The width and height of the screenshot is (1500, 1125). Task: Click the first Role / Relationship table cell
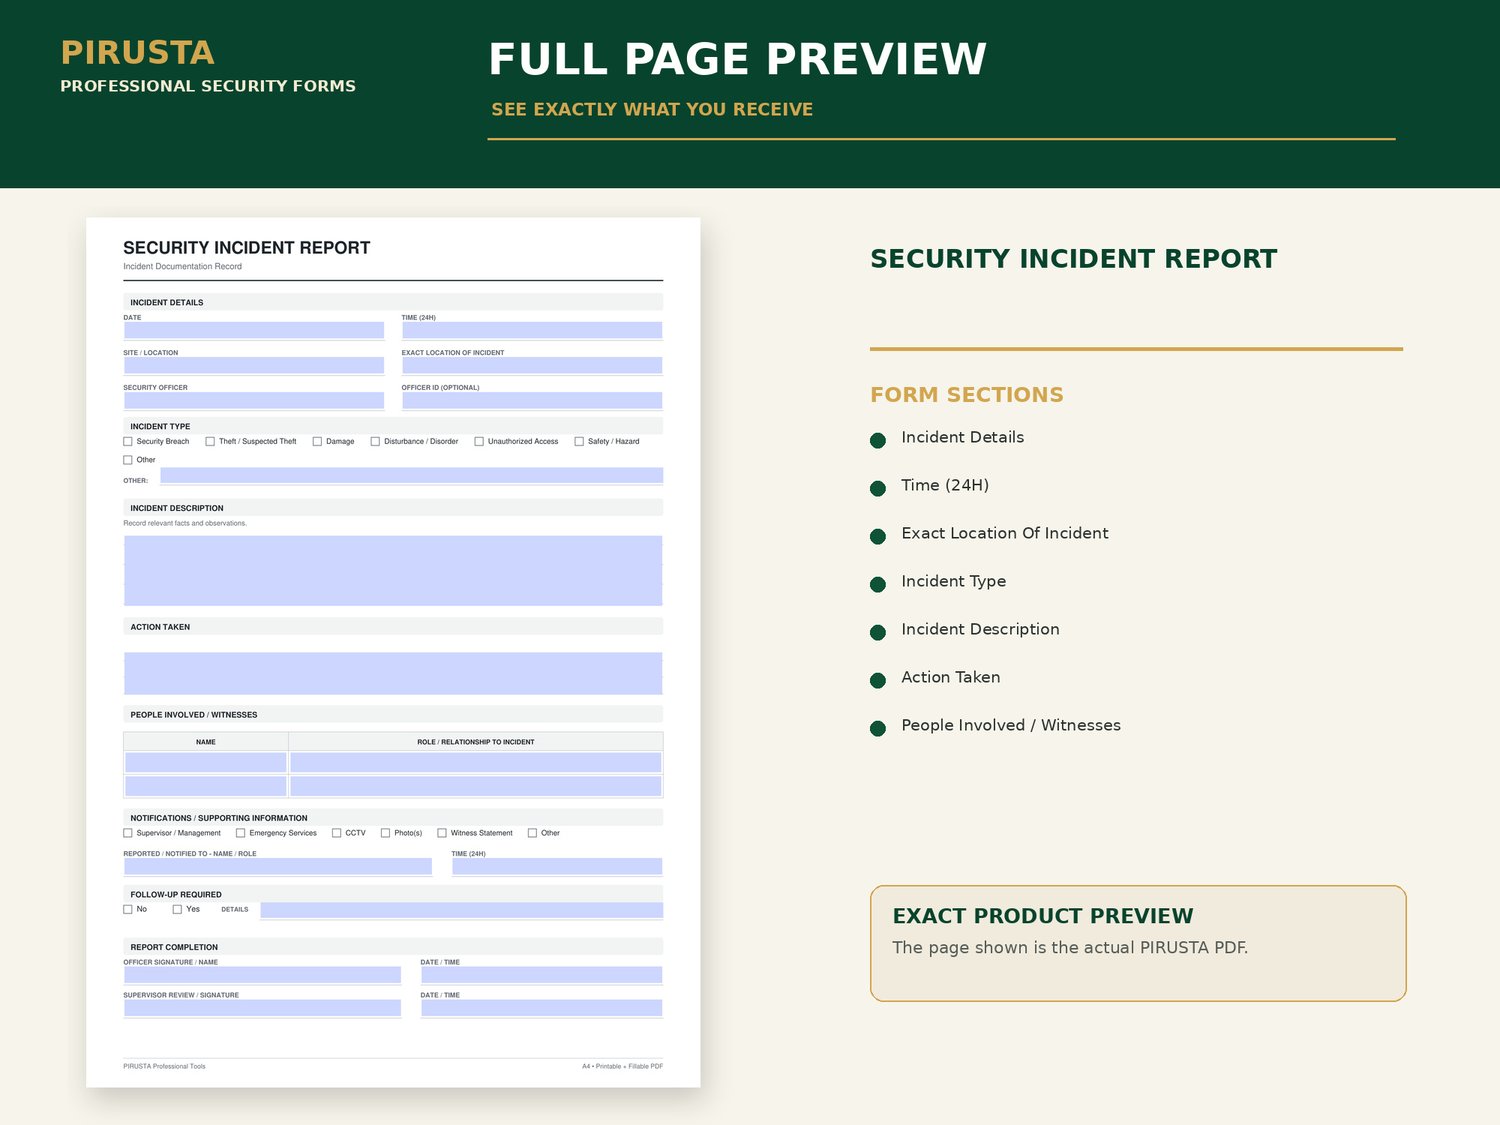point(476,763)
